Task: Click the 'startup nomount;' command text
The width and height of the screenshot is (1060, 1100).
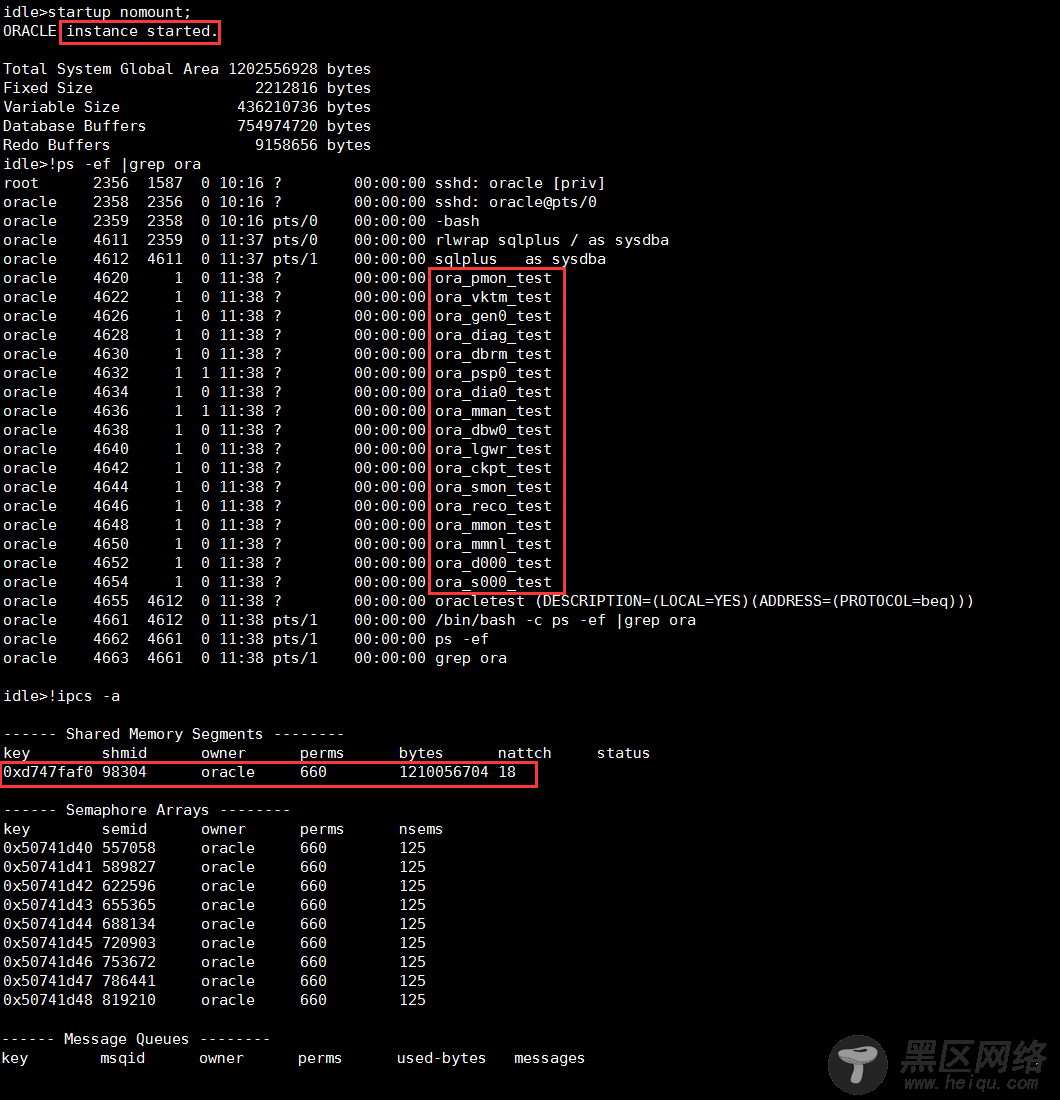Action: coord(119,12)
